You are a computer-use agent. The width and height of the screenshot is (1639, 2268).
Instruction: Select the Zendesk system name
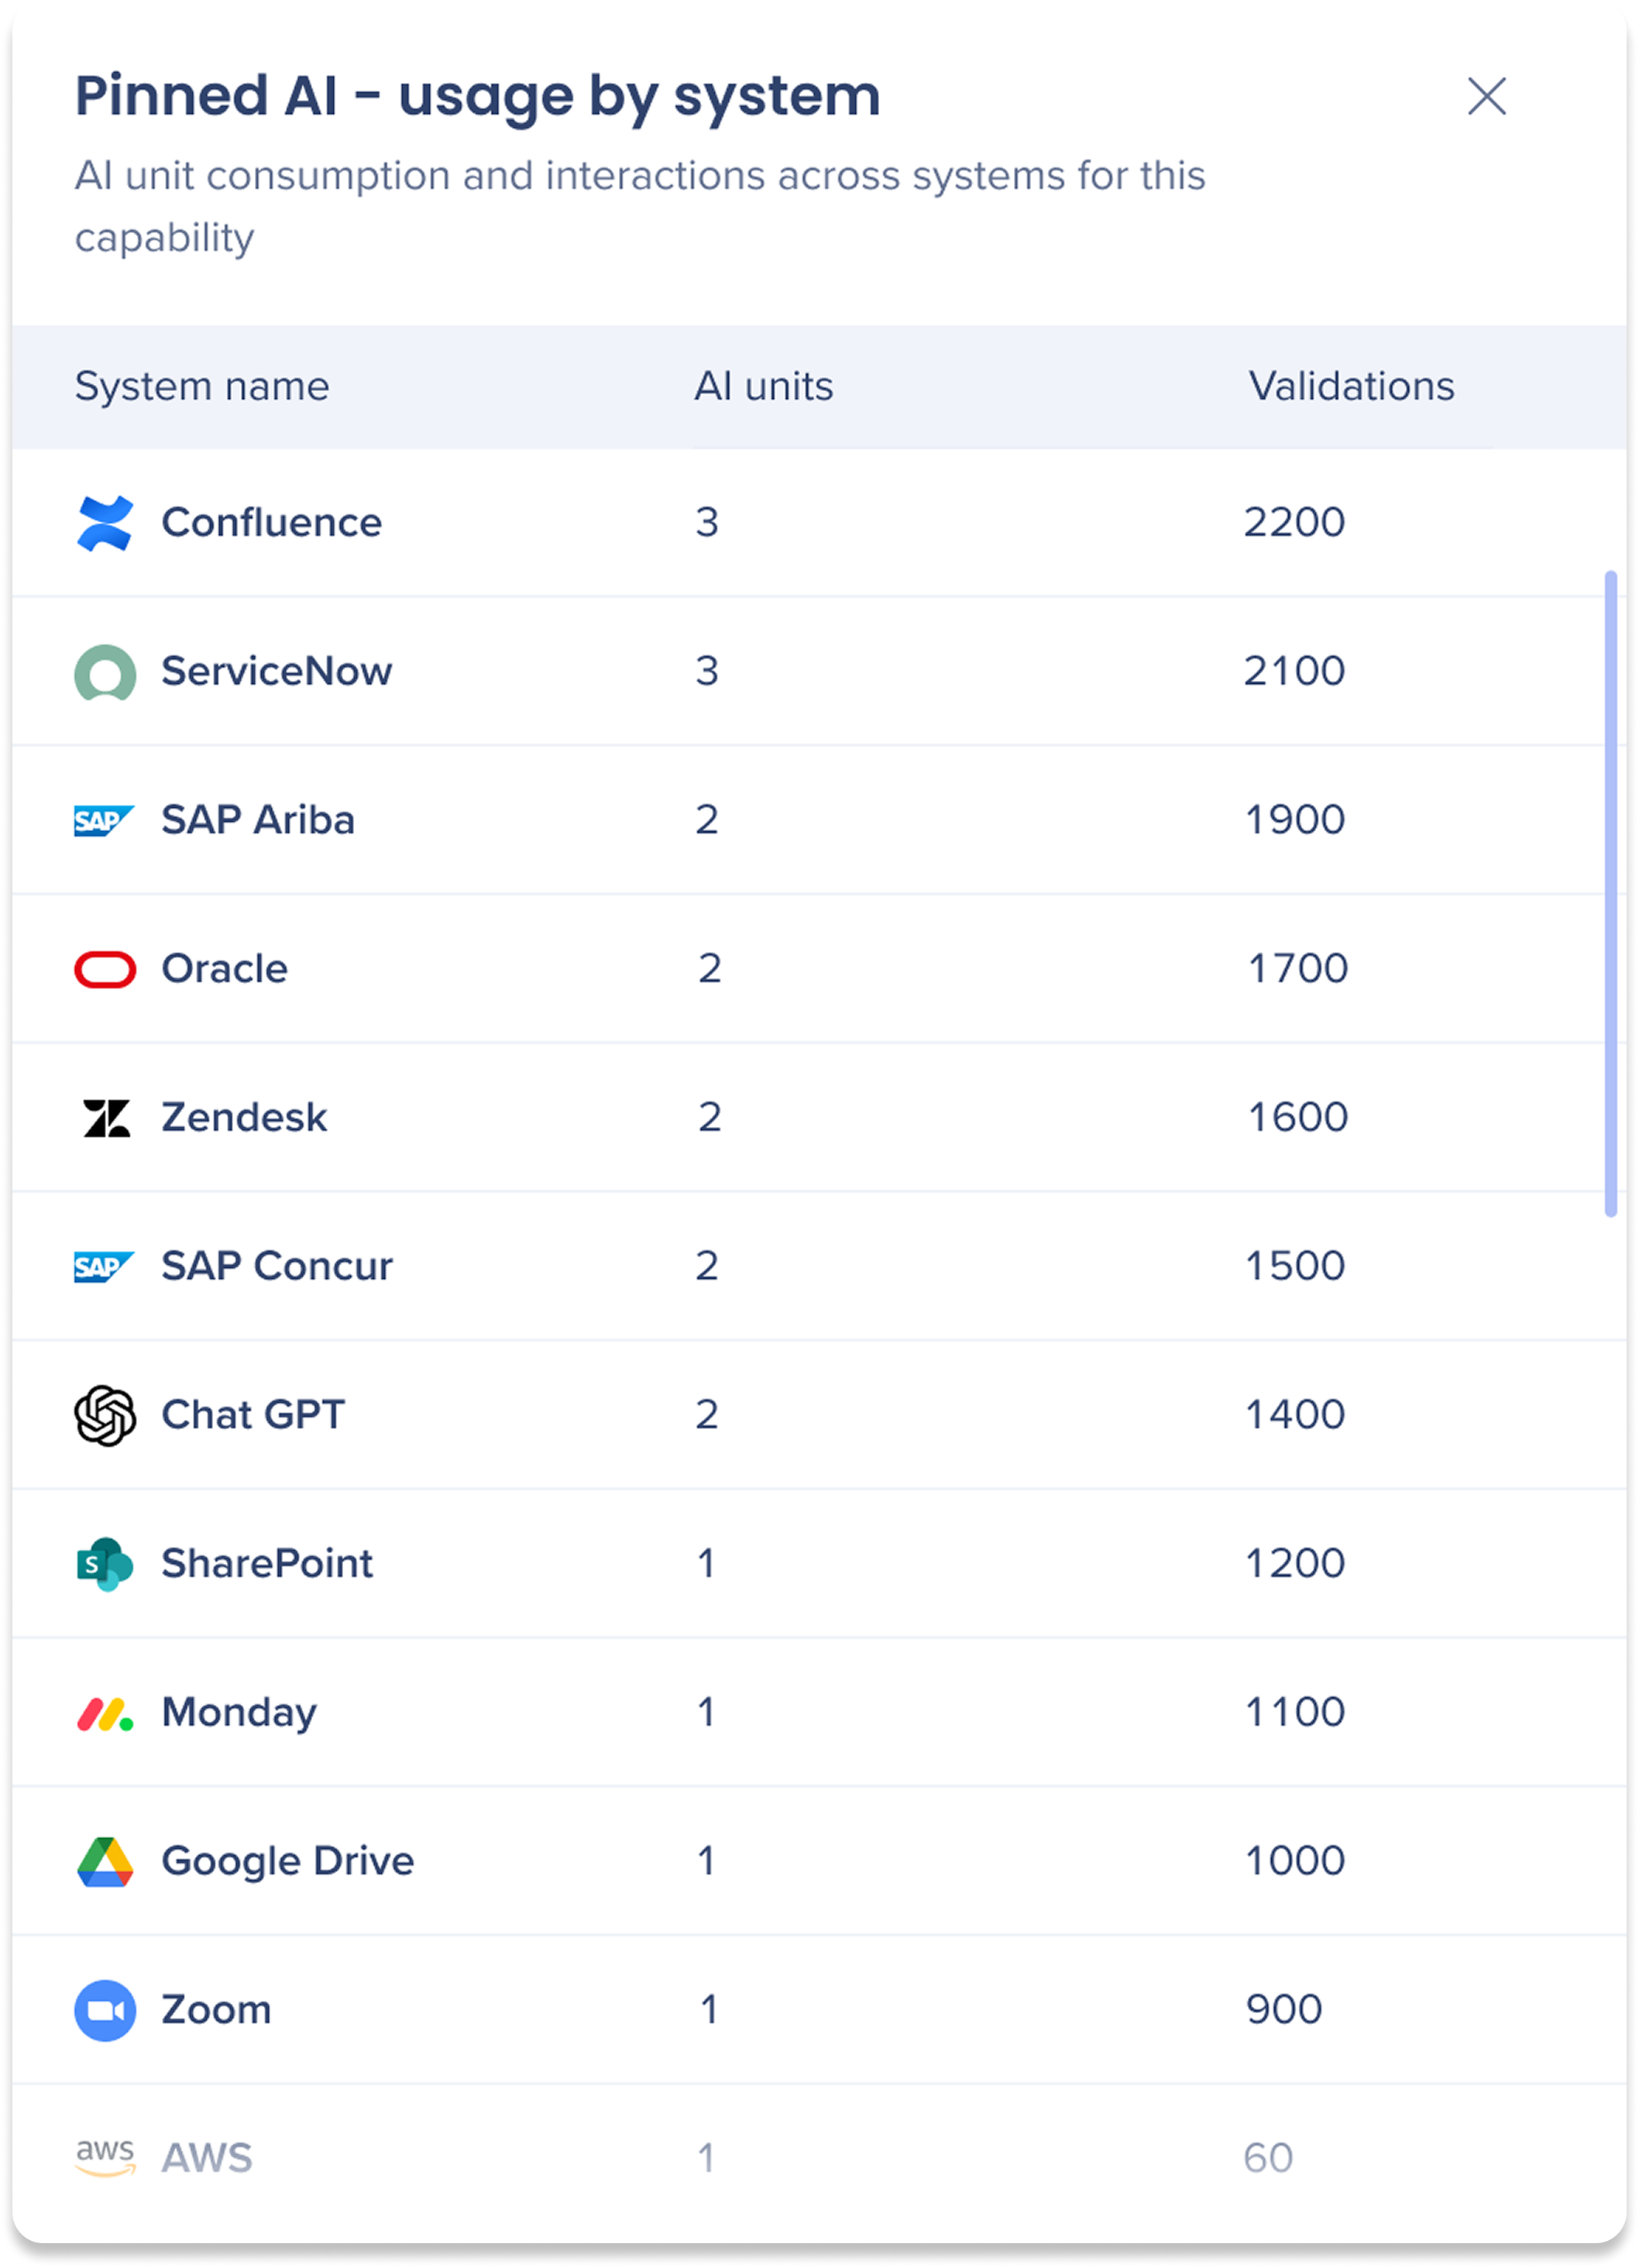pos(244,1117)
